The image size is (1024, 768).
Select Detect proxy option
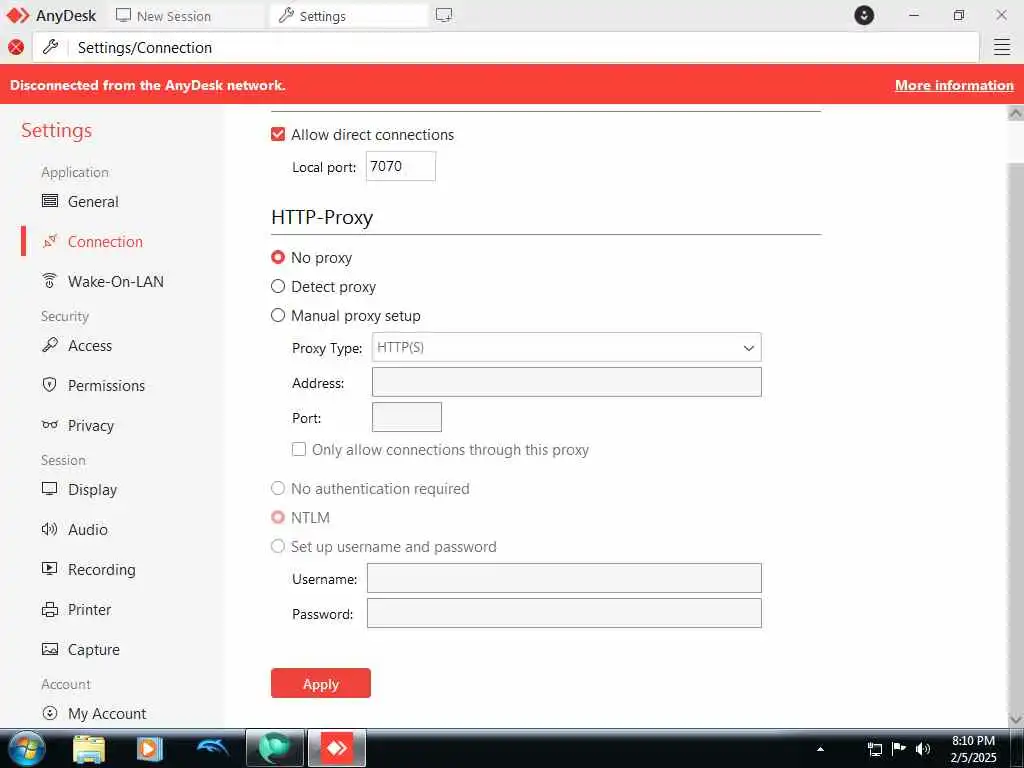278,286
